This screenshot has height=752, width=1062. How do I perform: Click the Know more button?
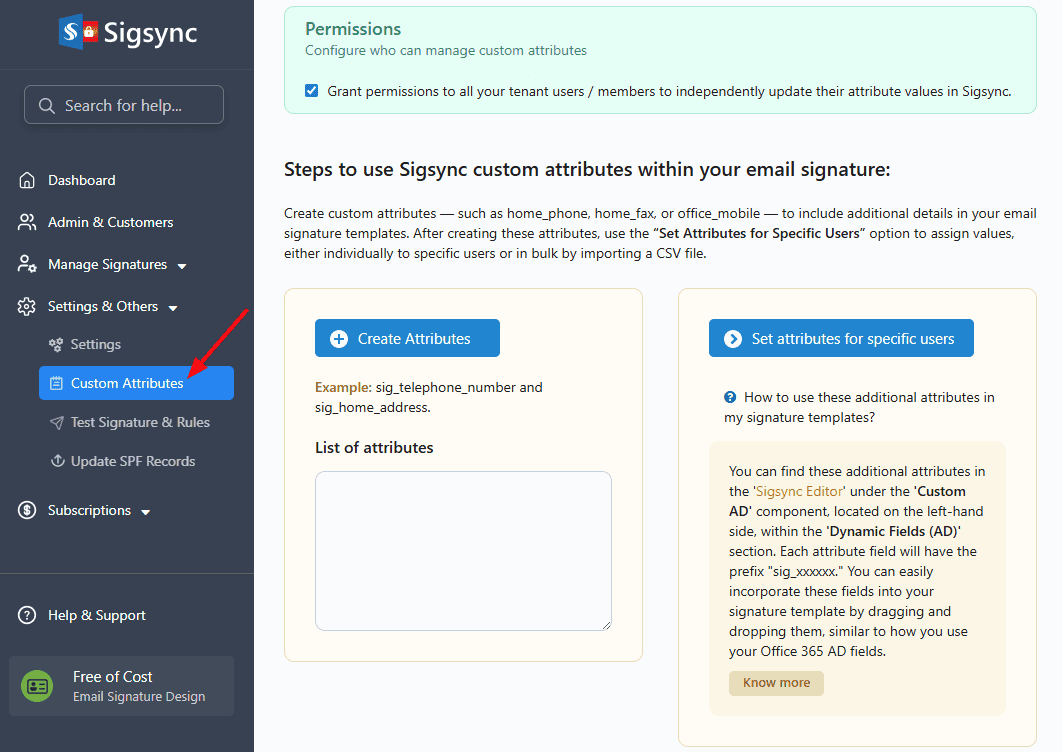[776, 683]
